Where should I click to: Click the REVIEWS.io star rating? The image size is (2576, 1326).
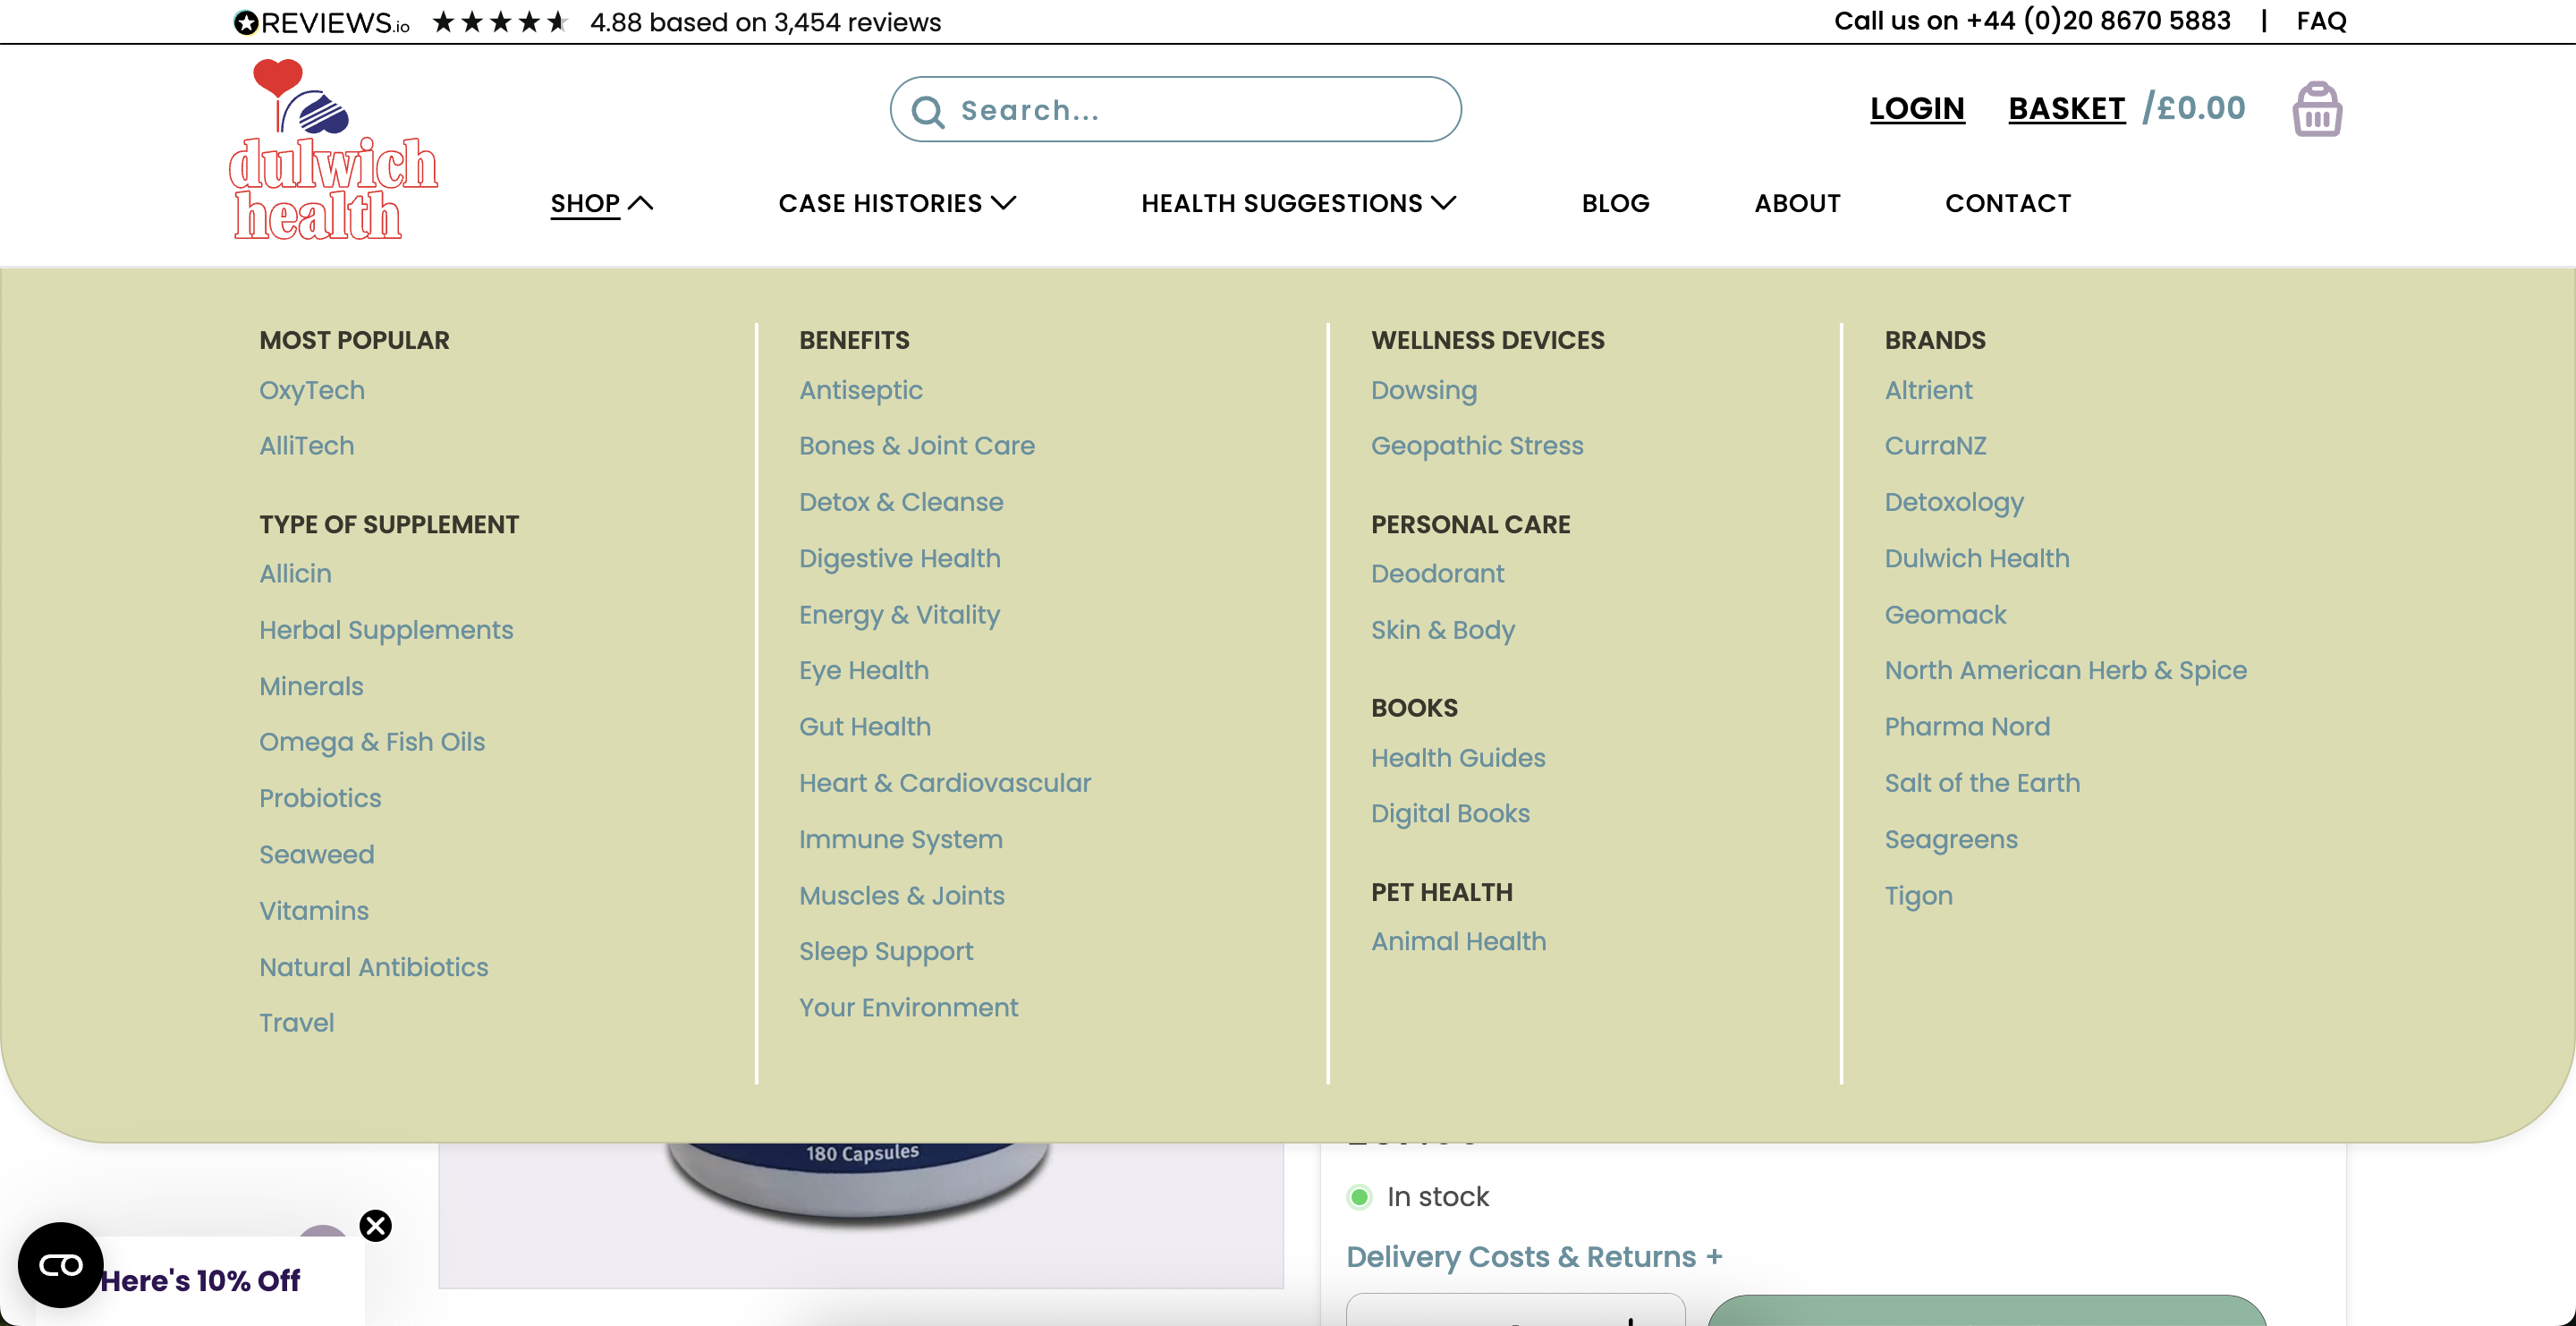(500, 22)
